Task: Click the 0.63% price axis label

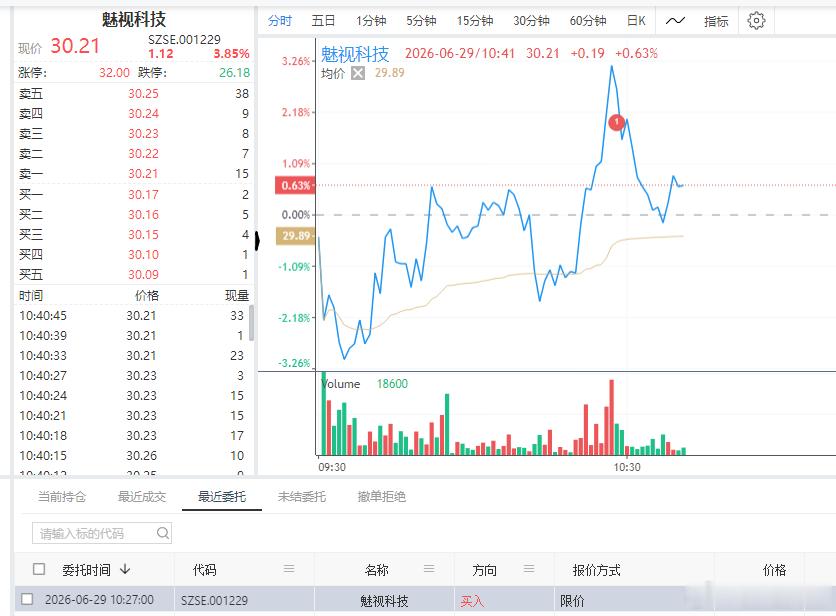Action: tap(295, 185)
